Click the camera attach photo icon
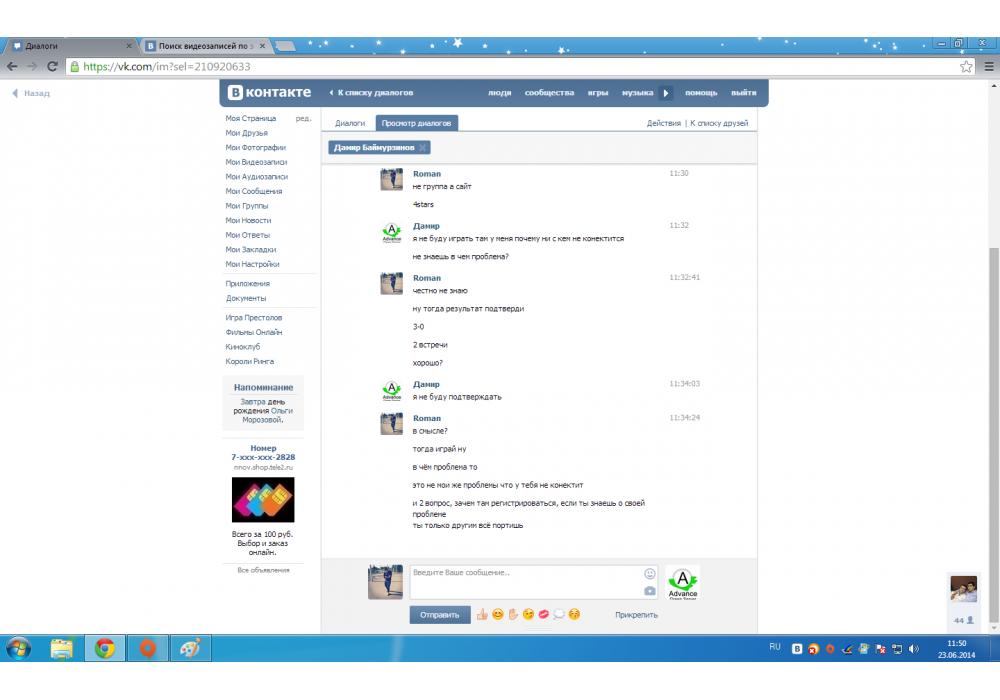The image size is (1000, 700). [650, 590]
